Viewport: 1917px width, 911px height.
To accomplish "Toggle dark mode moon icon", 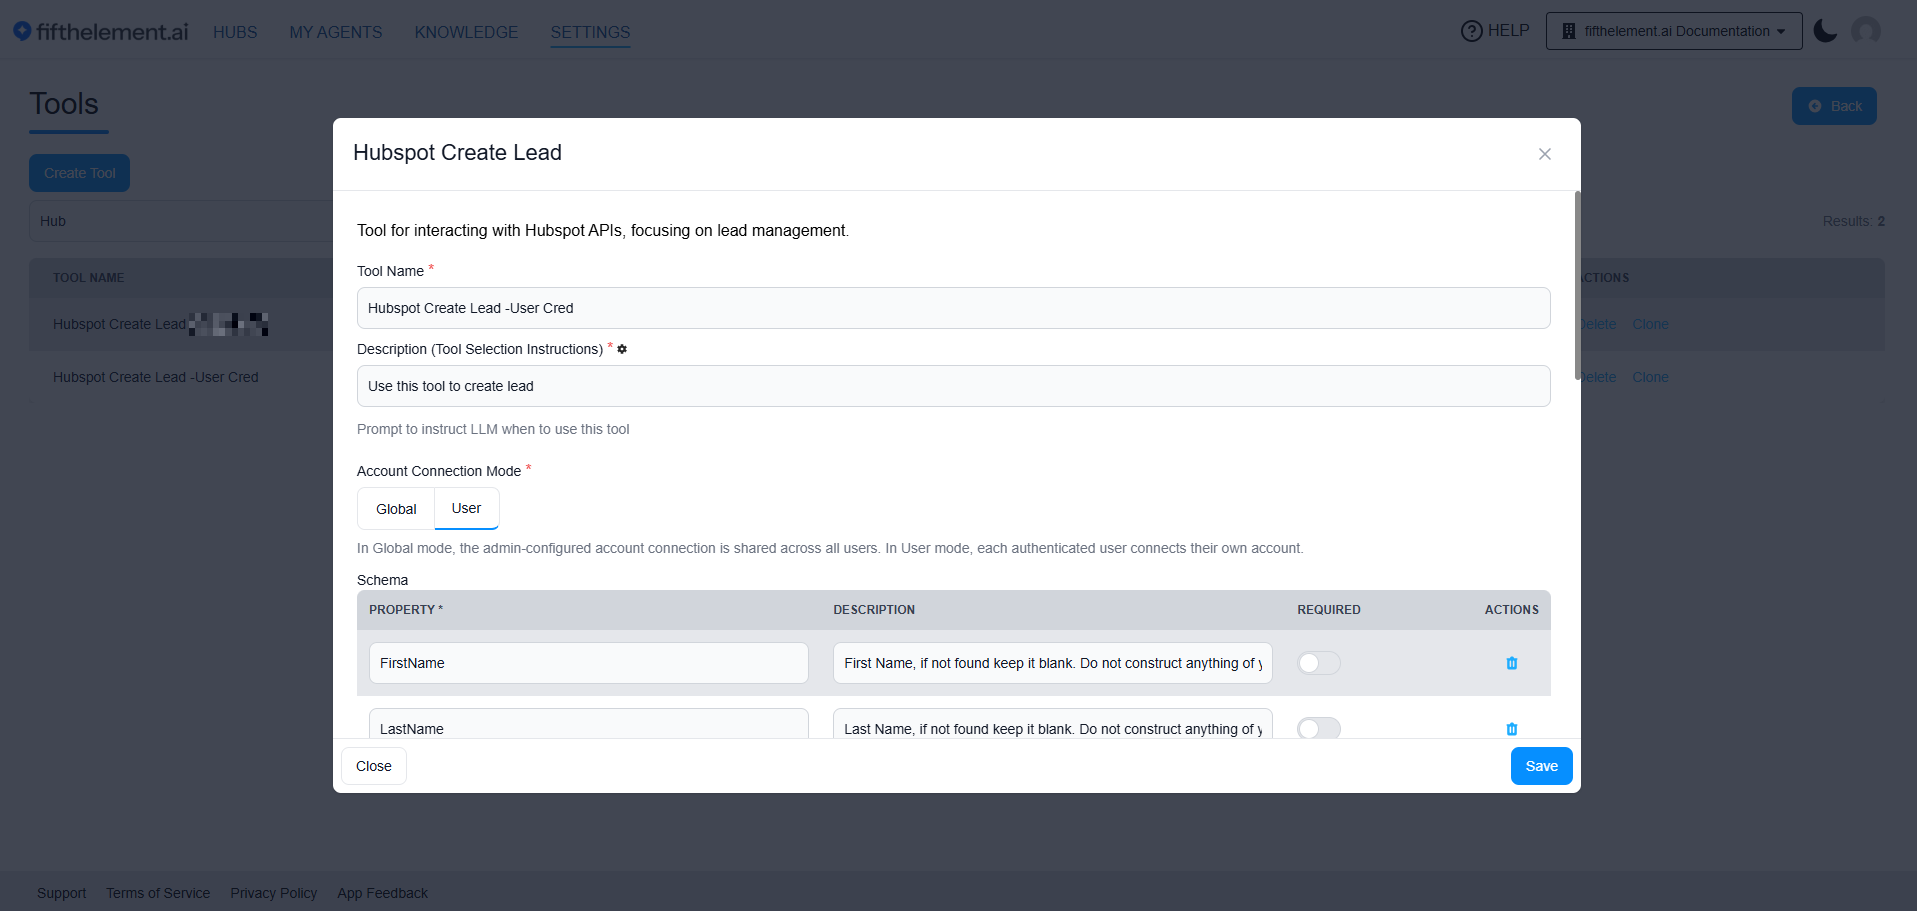I will pyautogui.click(x=1825, y=31).
